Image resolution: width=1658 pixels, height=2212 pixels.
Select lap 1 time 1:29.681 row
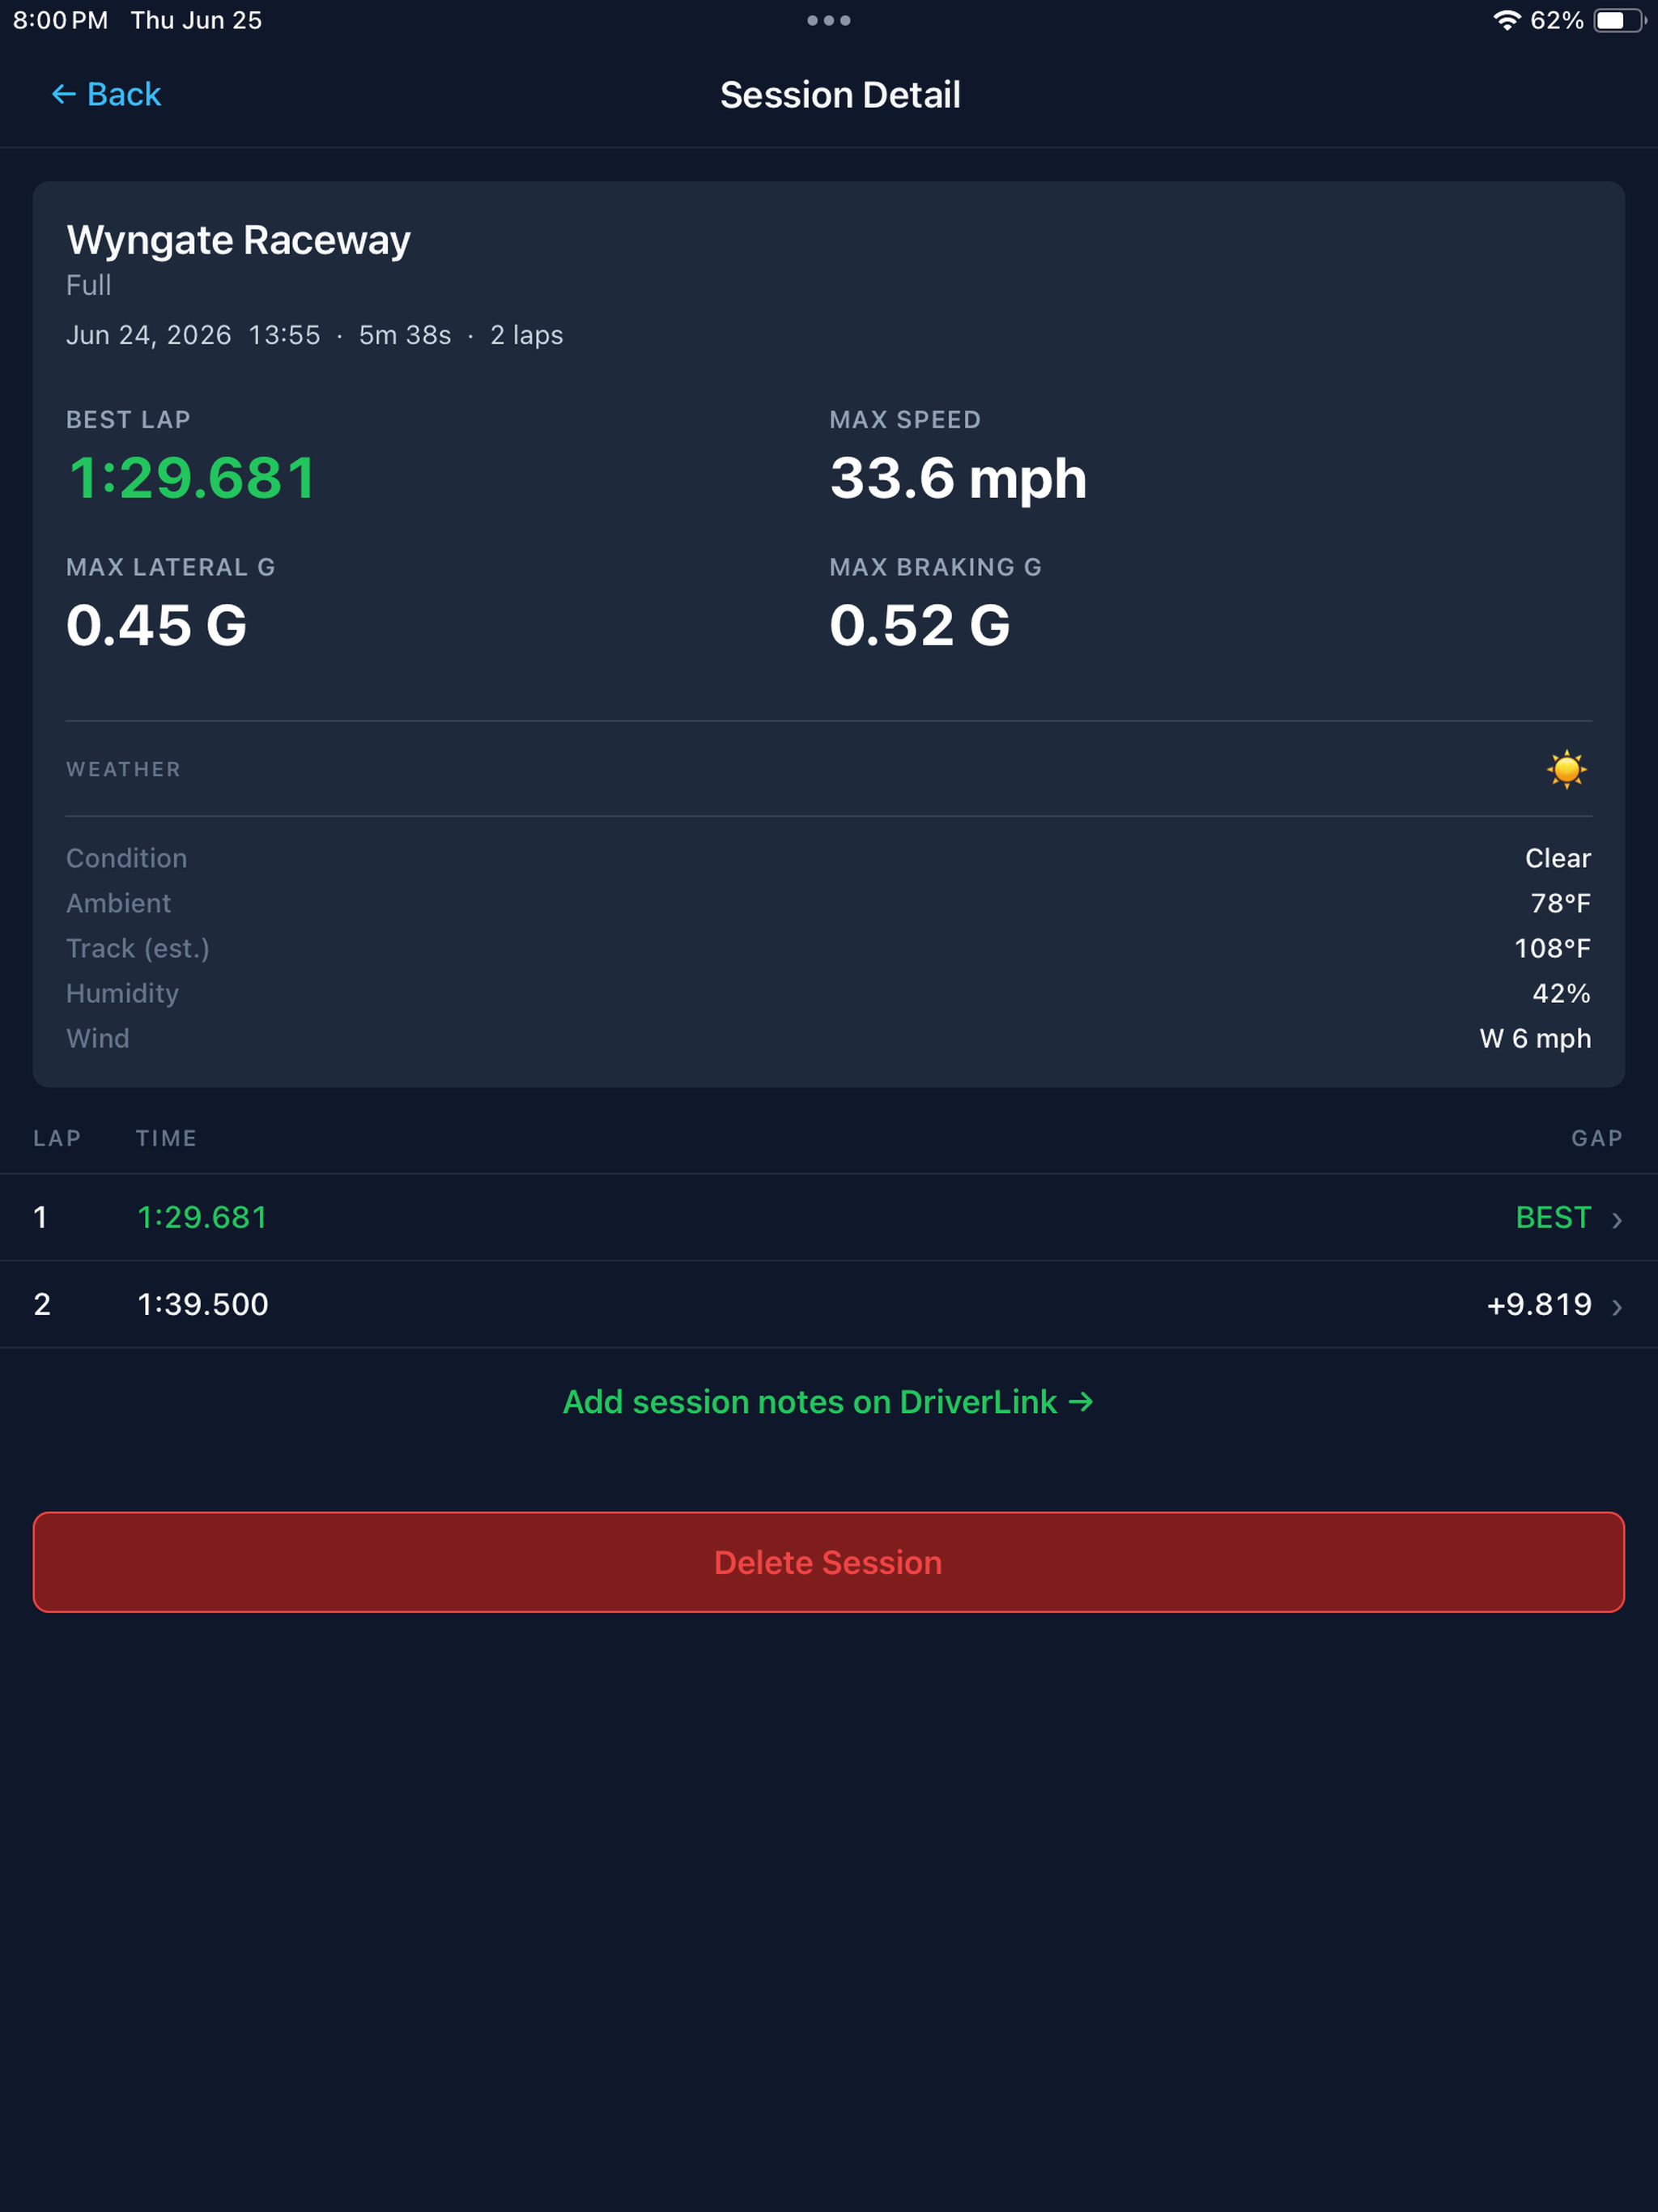click(828, 1217)
